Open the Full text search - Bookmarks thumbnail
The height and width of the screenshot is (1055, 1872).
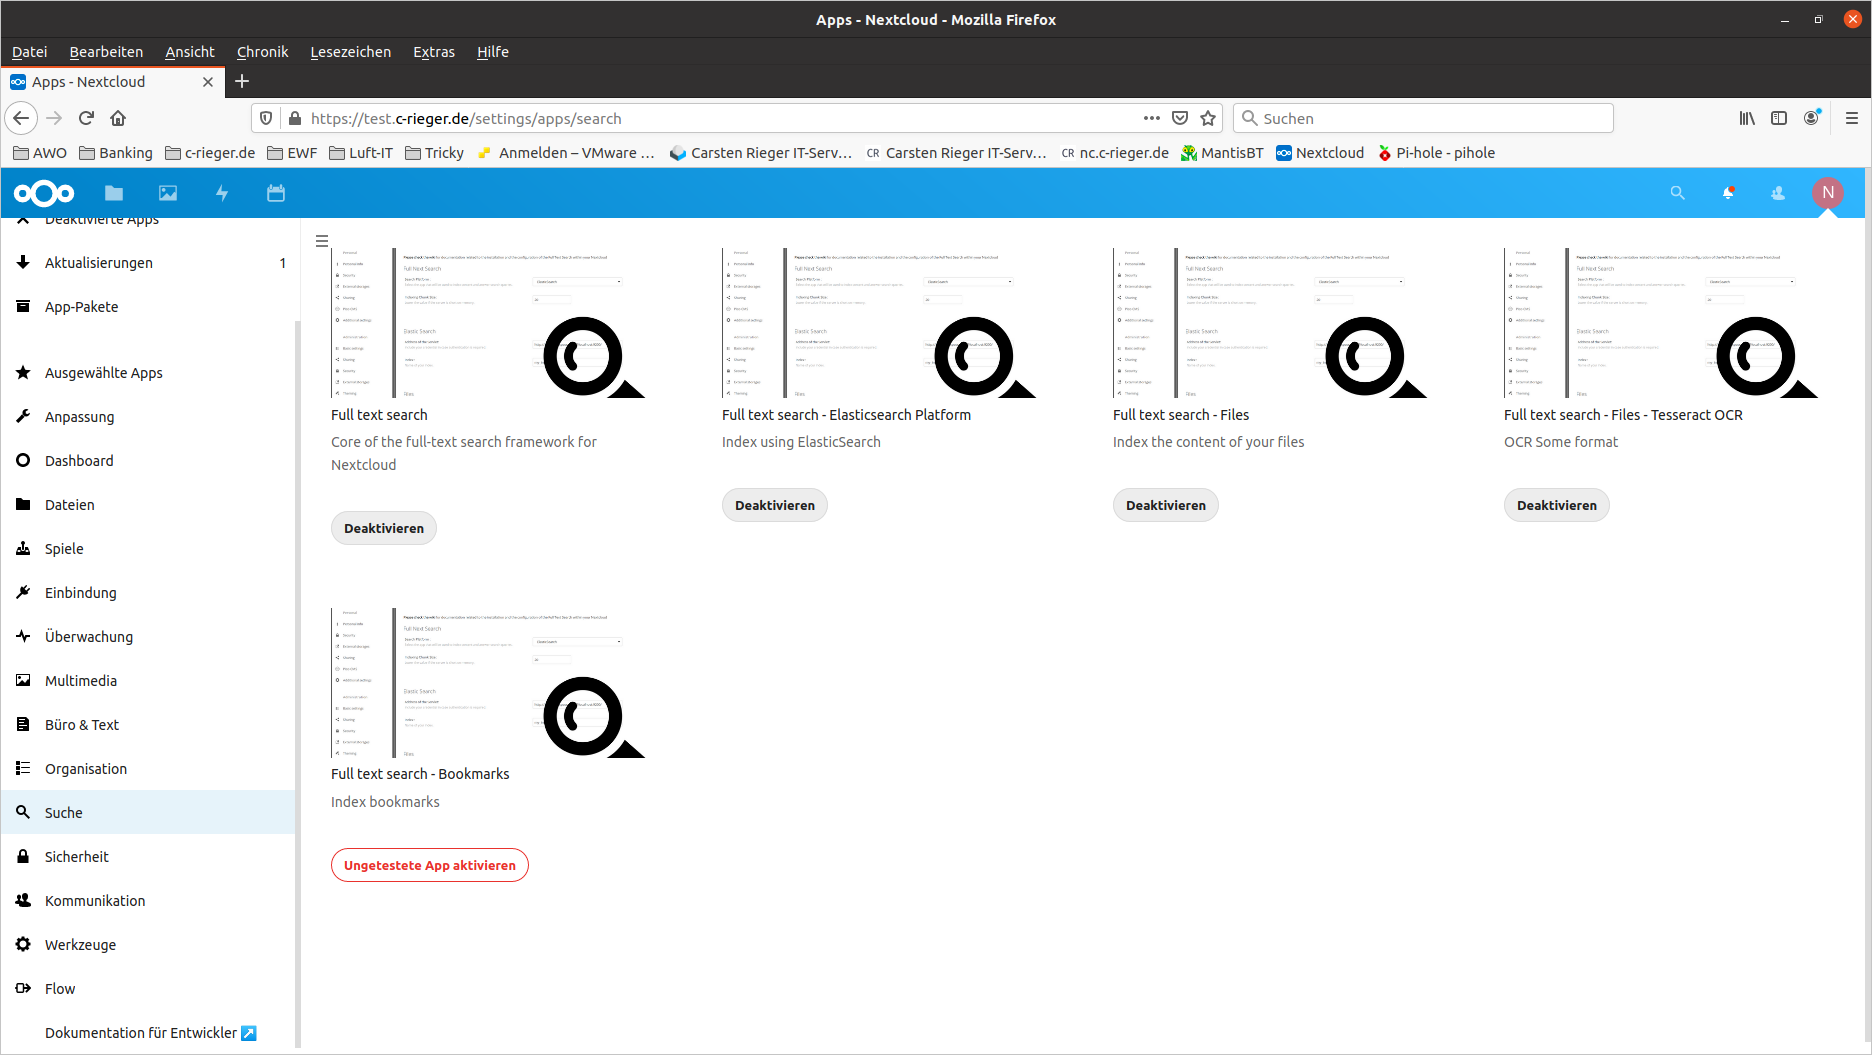click(488, 683)
